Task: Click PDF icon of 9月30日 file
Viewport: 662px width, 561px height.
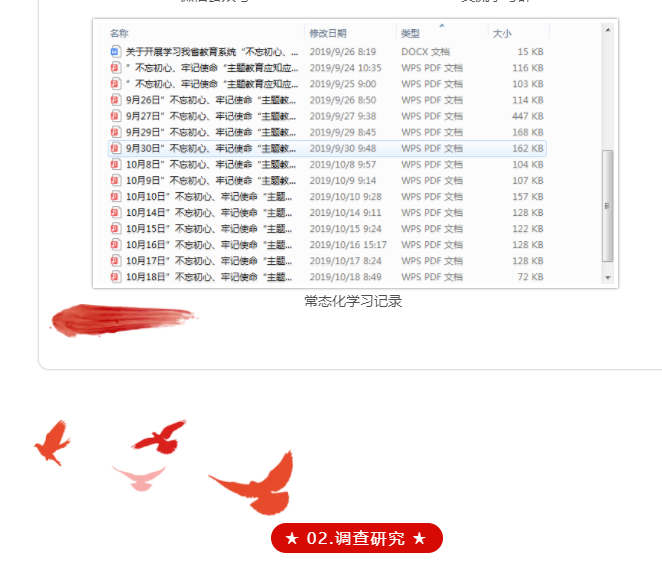Action: [115, 148]
